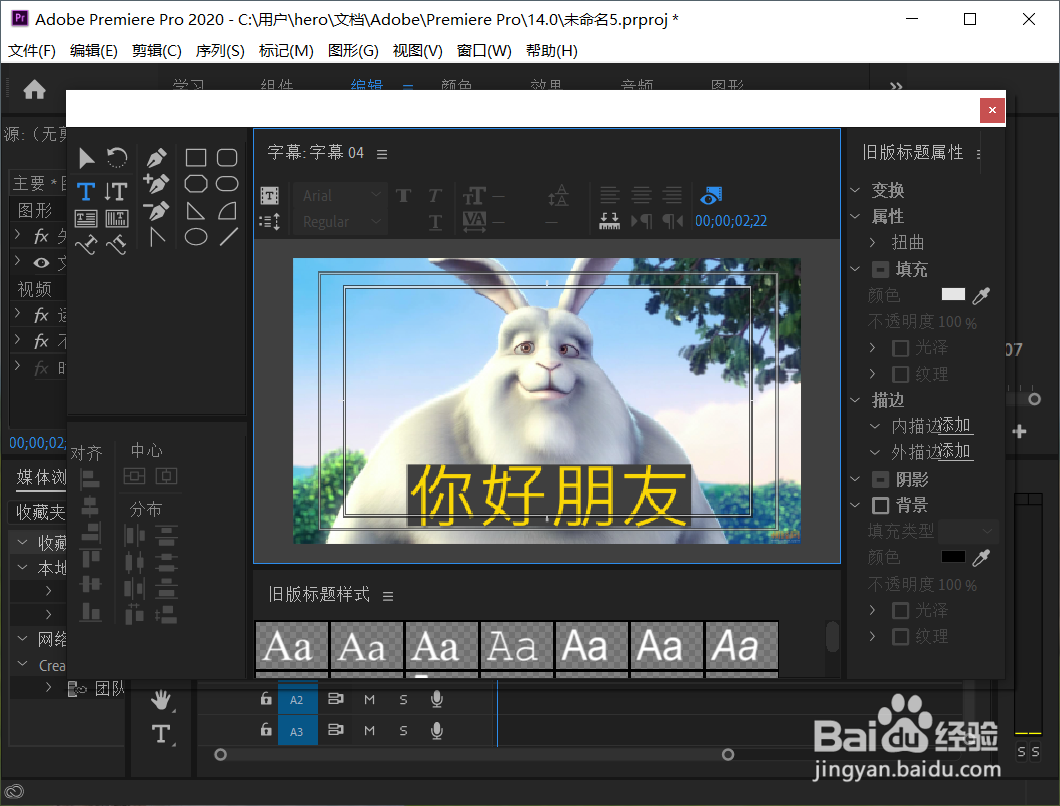Screen dimensions: 1060x806
Task: Toggle lock on audio track A2
Action: pos(266,698)
